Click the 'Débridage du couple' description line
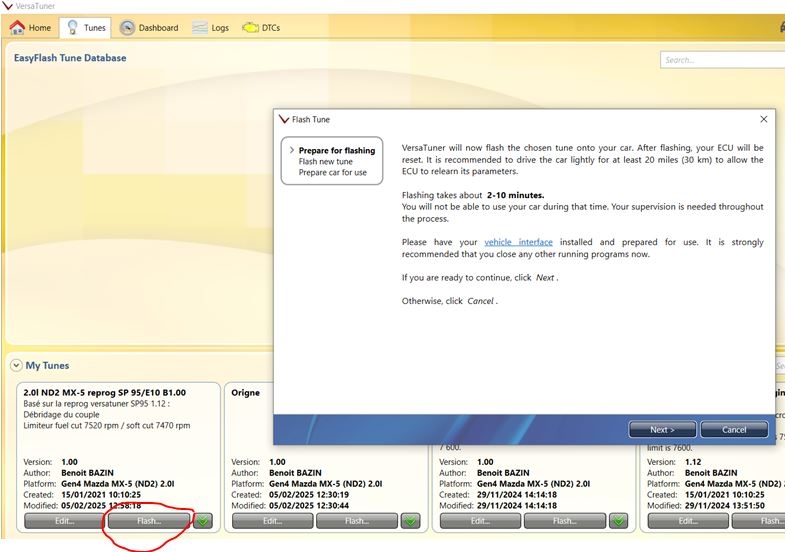 coord(61,414)
